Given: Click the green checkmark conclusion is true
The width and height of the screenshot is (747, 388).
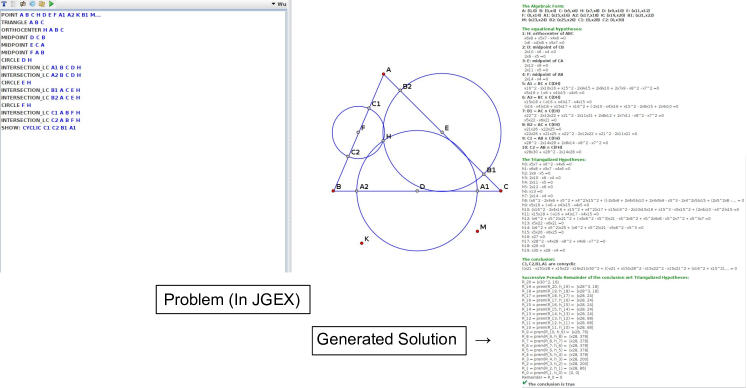Looking at the screenshot, I should click(x=525, y=383).
